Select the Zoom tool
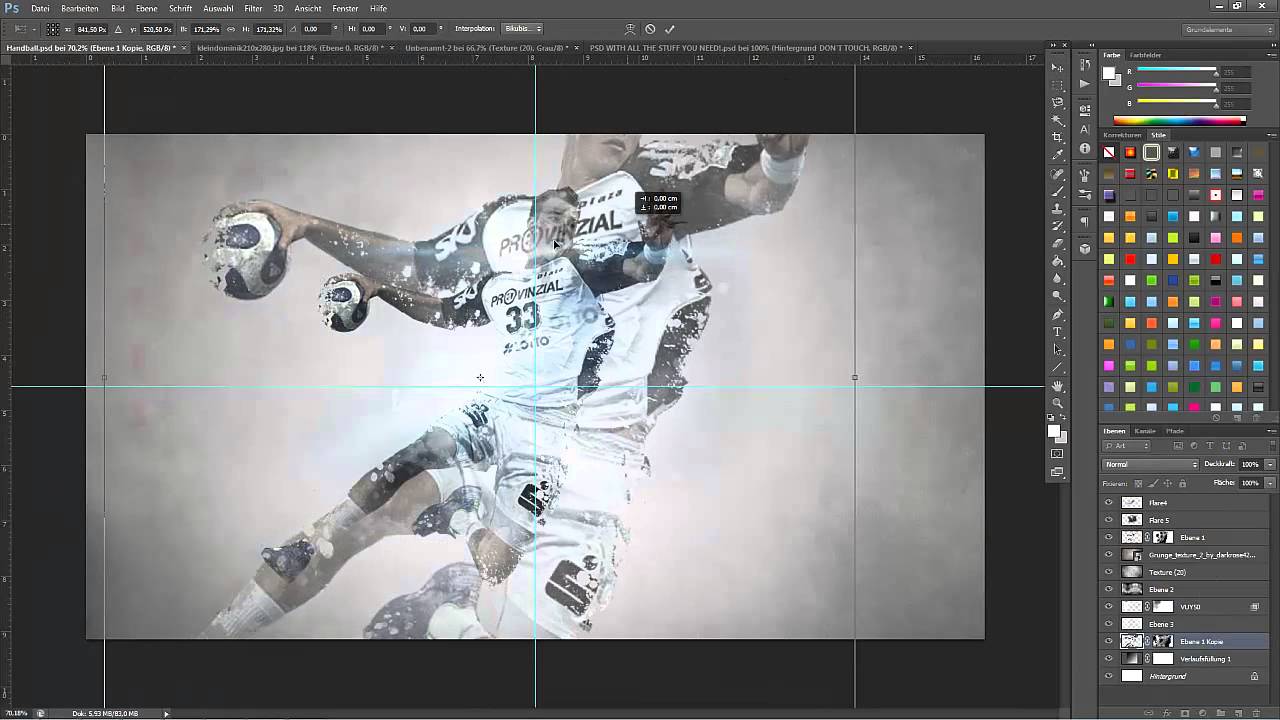1280x720 pixels. (1058, 404)
